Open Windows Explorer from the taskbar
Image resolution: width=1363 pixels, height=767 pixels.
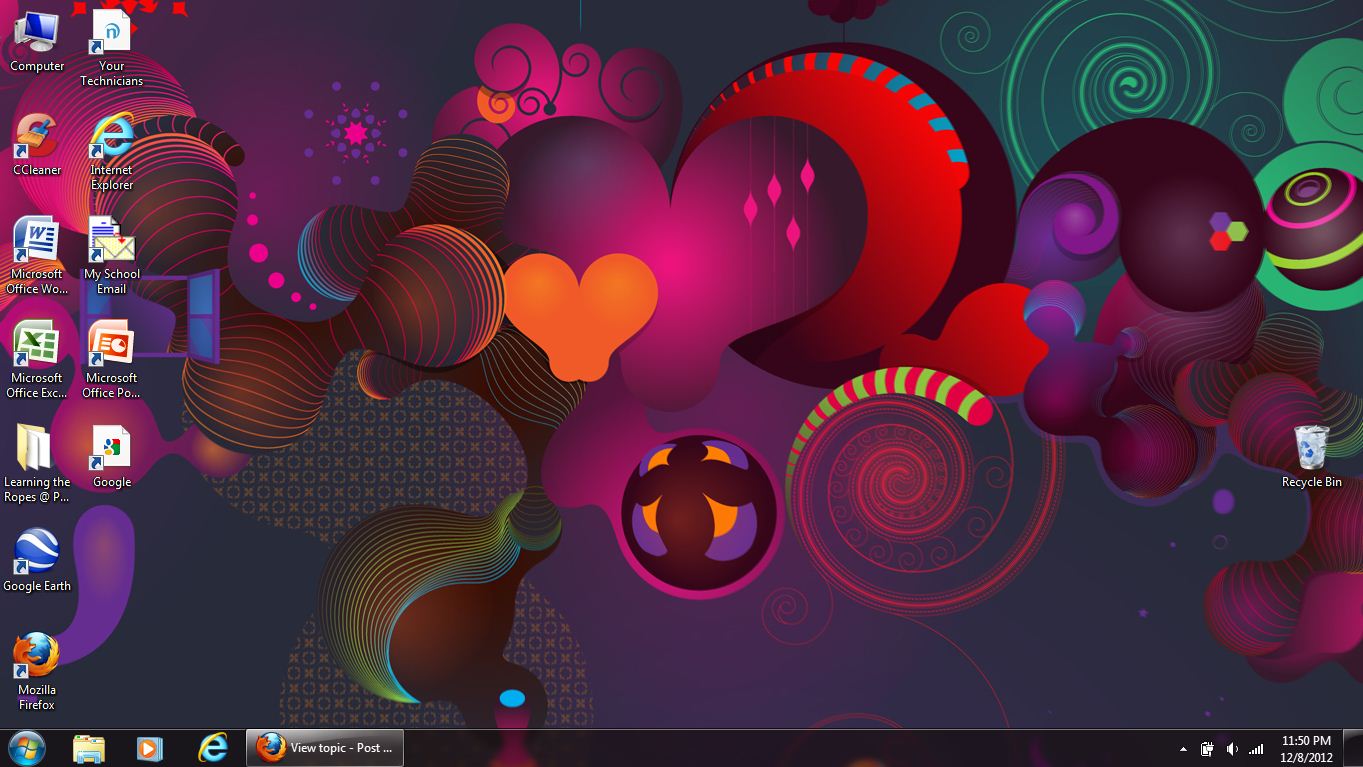[x=89, y=748]
